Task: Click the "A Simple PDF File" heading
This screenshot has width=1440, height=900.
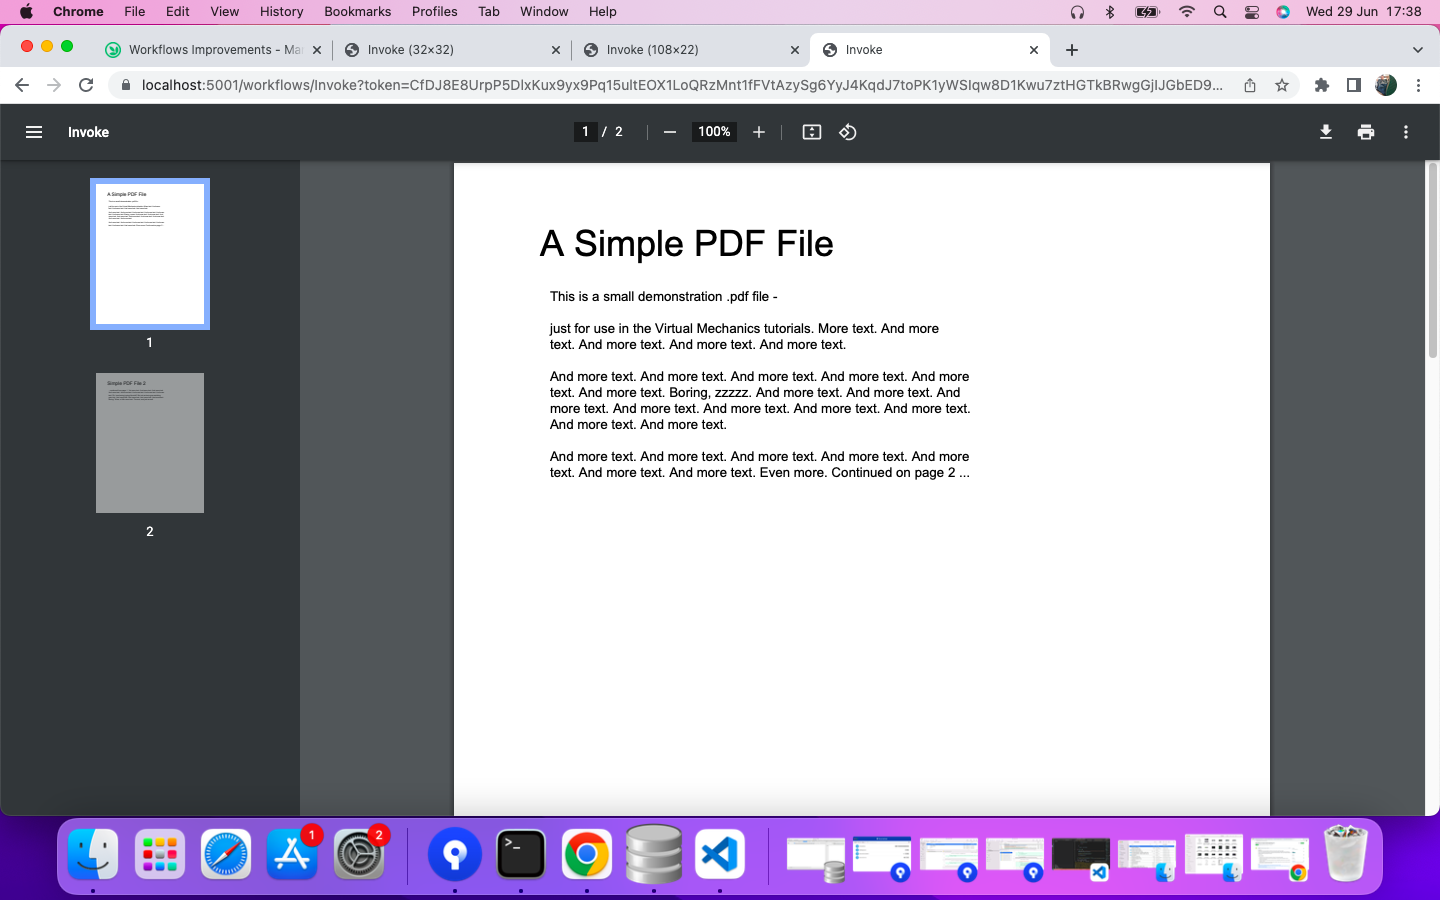Action: pos(686,244)
